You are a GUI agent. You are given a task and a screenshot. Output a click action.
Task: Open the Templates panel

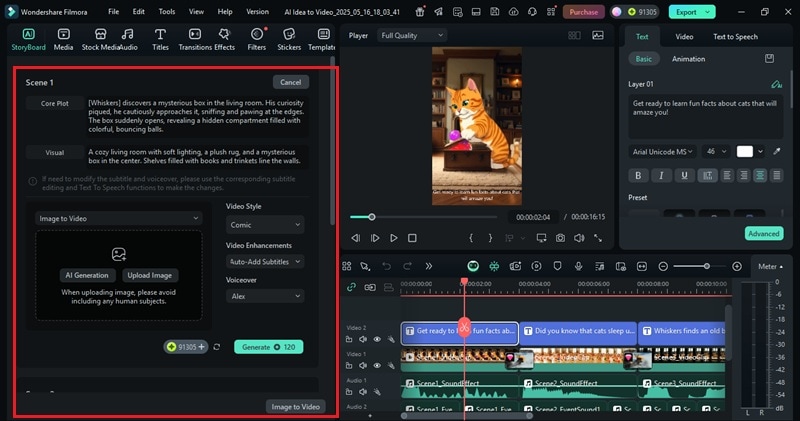(322, 39)
